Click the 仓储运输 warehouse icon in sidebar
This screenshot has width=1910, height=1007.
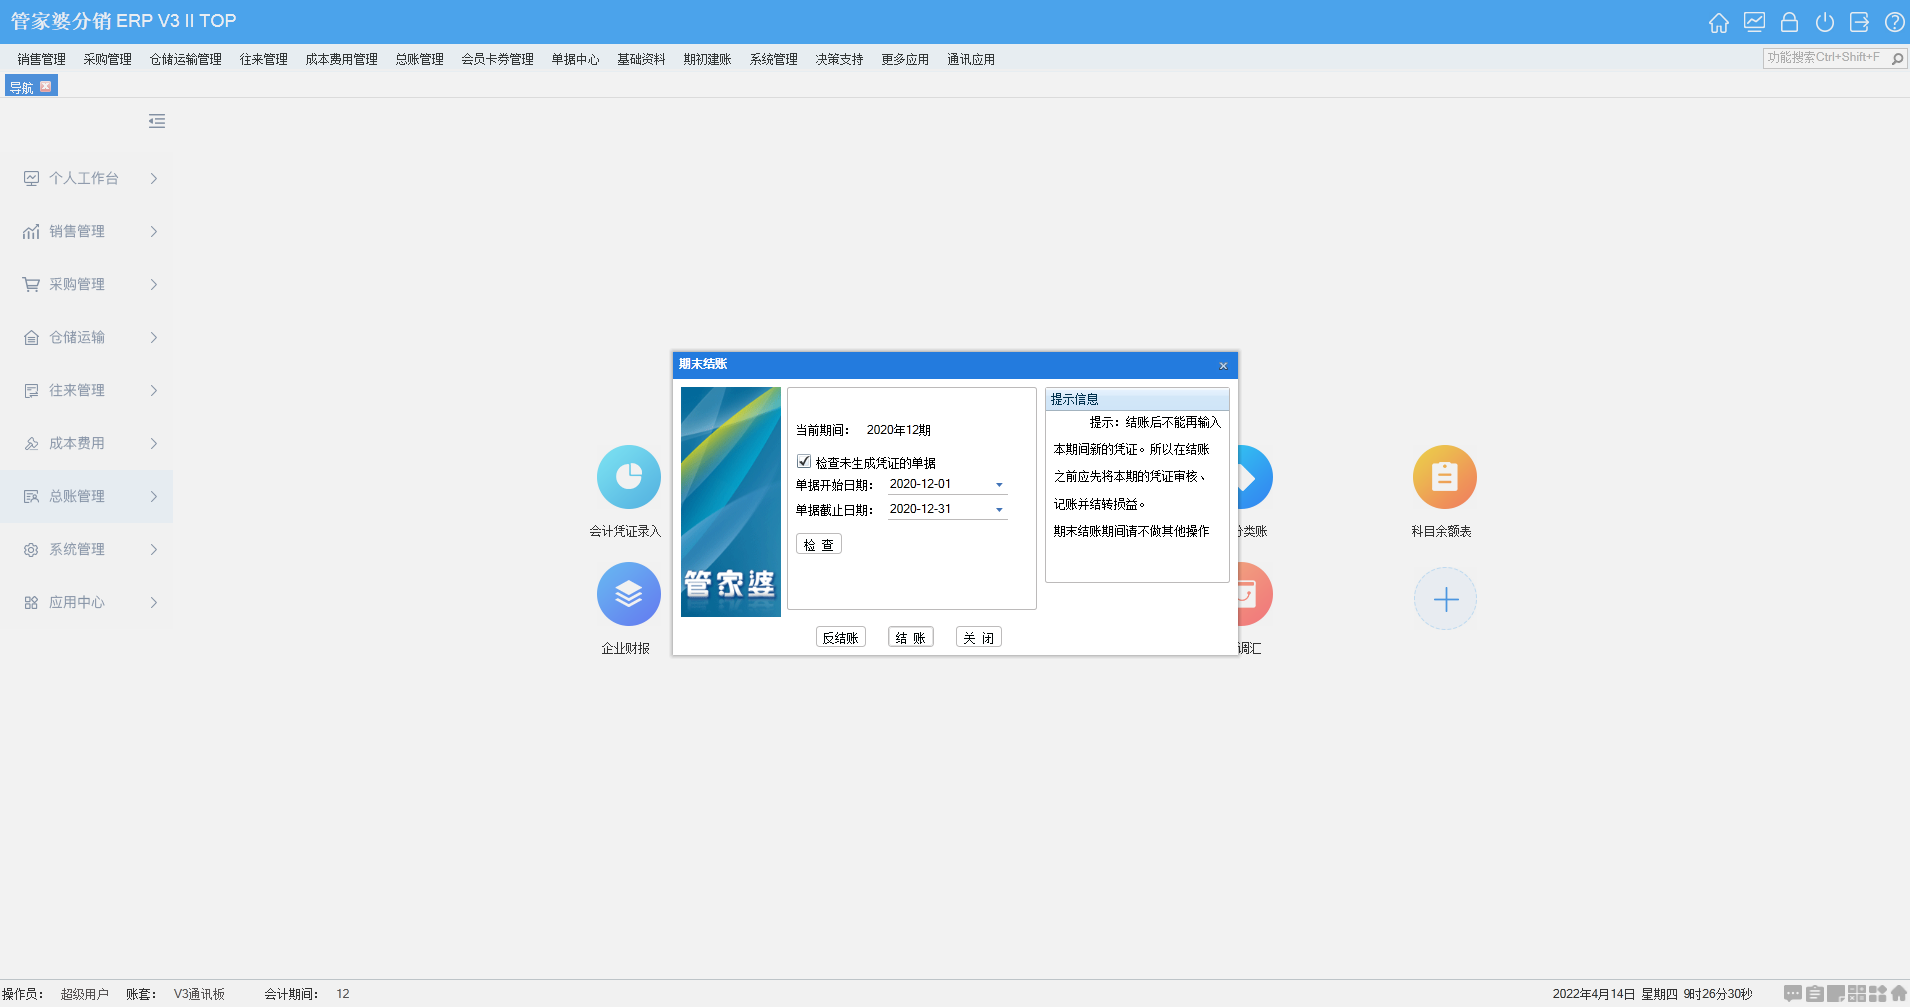[x=31, y=337]
